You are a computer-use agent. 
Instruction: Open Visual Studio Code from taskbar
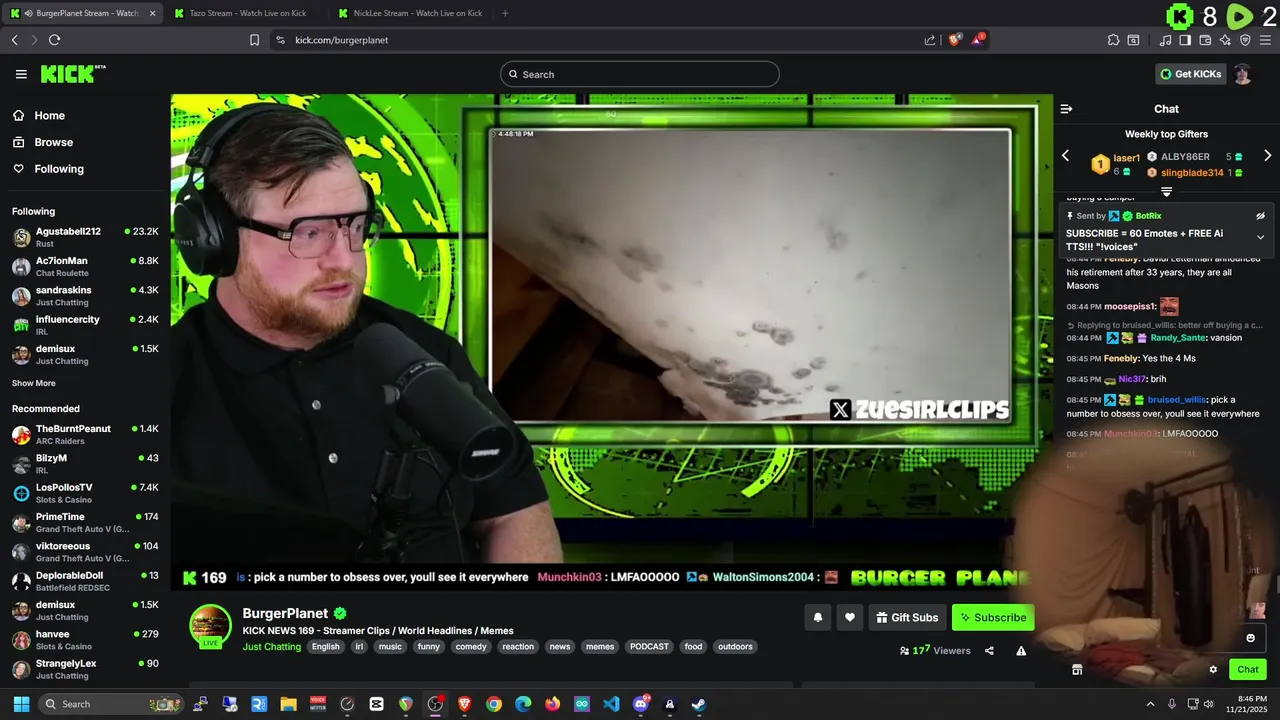pyautogui.click(x=611, y=704)
